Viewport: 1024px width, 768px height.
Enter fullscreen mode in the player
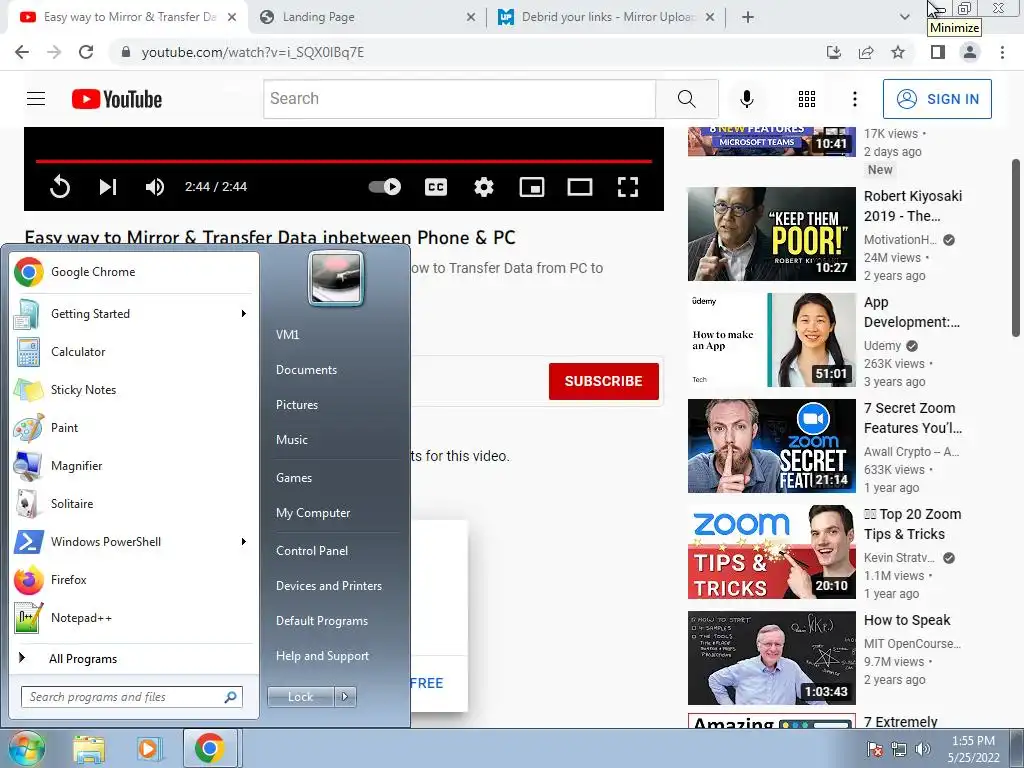click(628, 187)
